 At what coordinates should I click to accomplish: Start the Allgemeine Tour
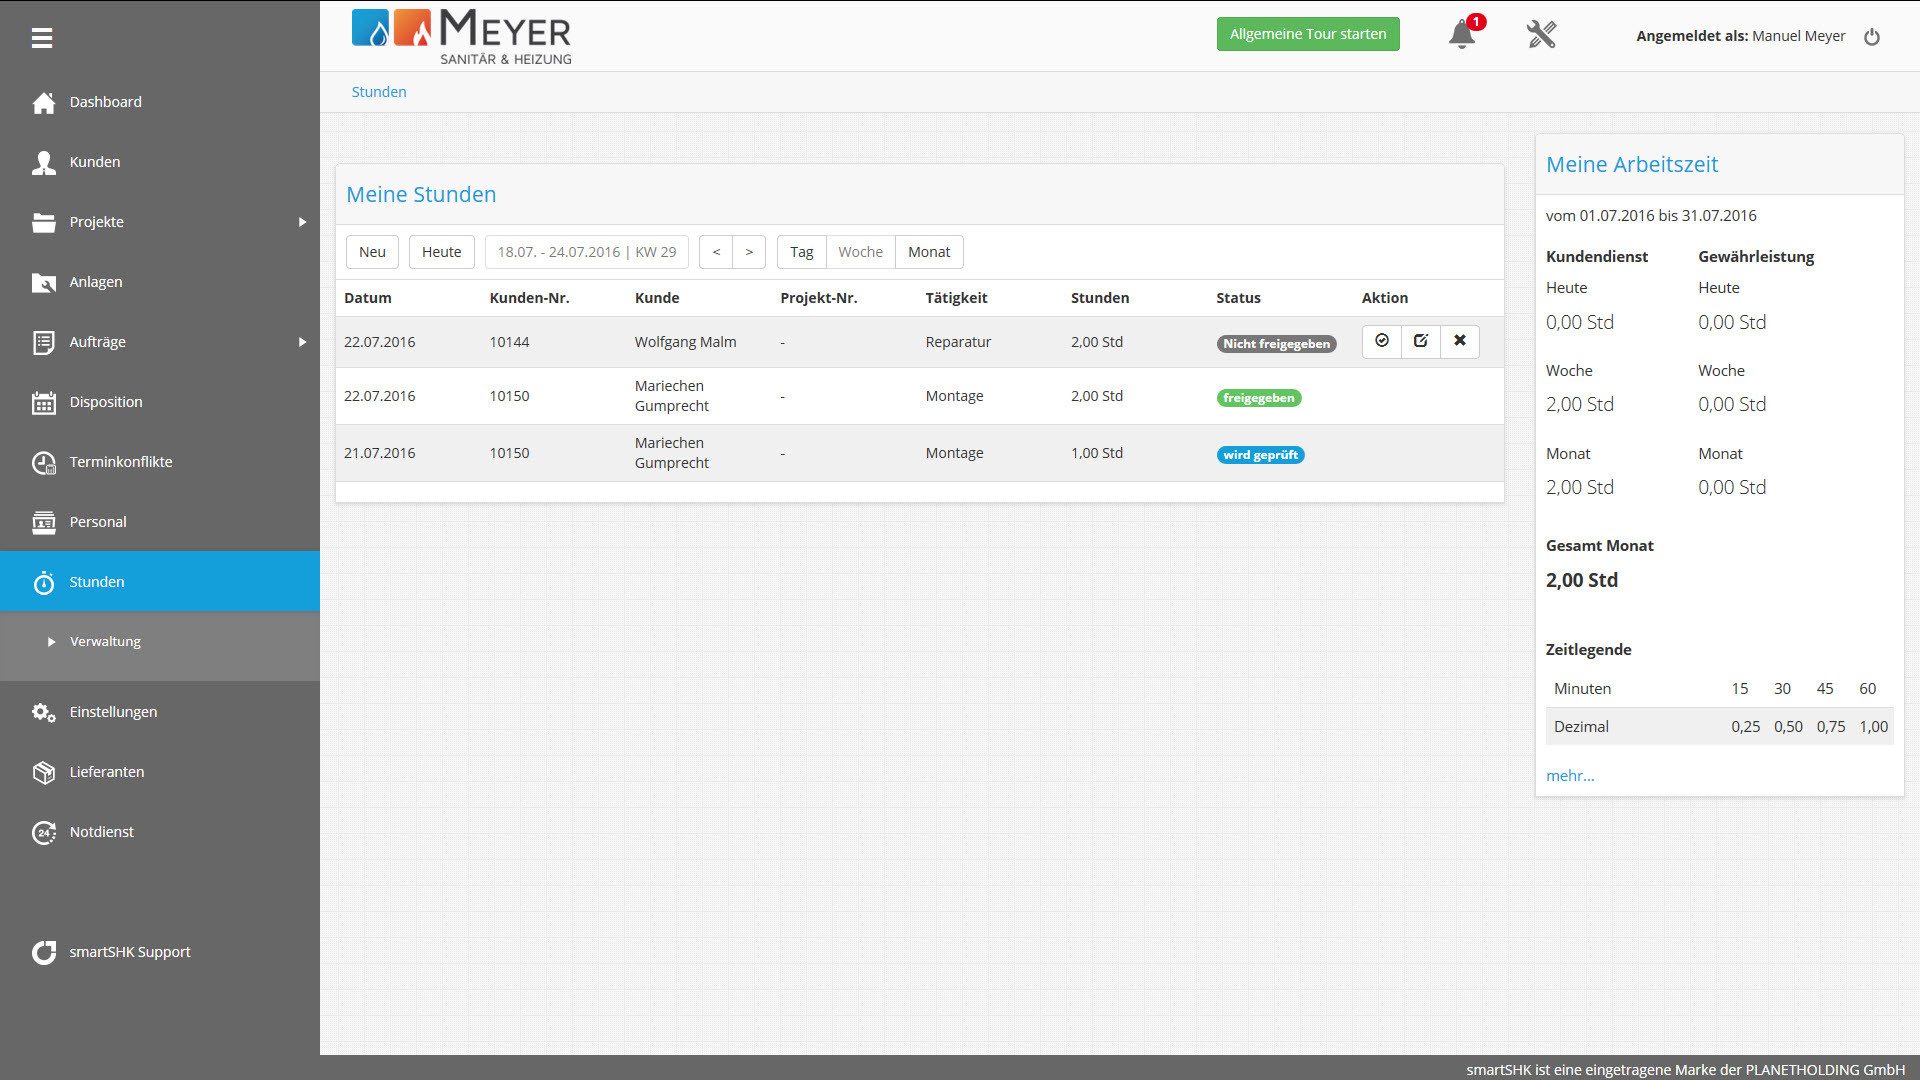pyautogui.click(x=1308, y=34)
